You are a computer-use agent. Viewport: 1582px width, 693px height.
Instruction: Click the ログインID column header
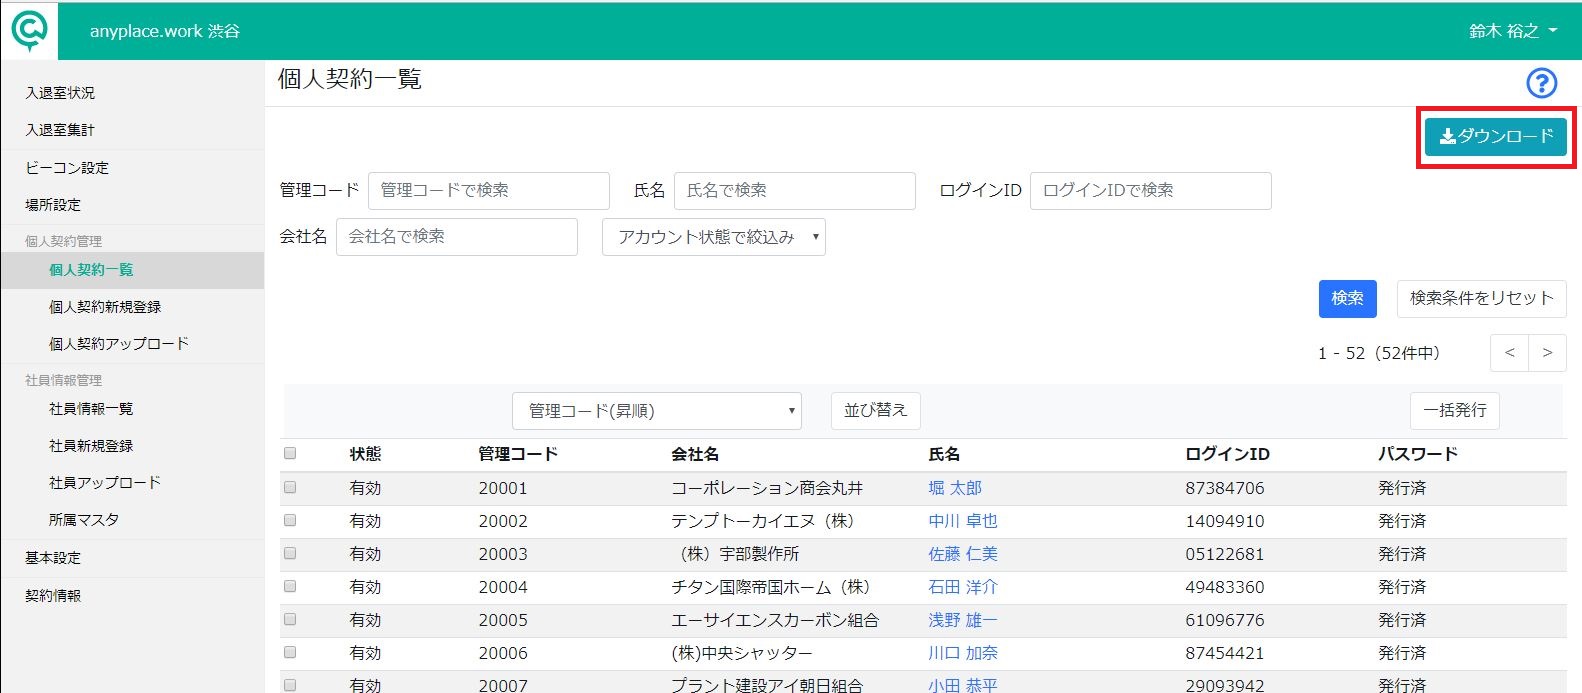click(x=1227, y=454)
